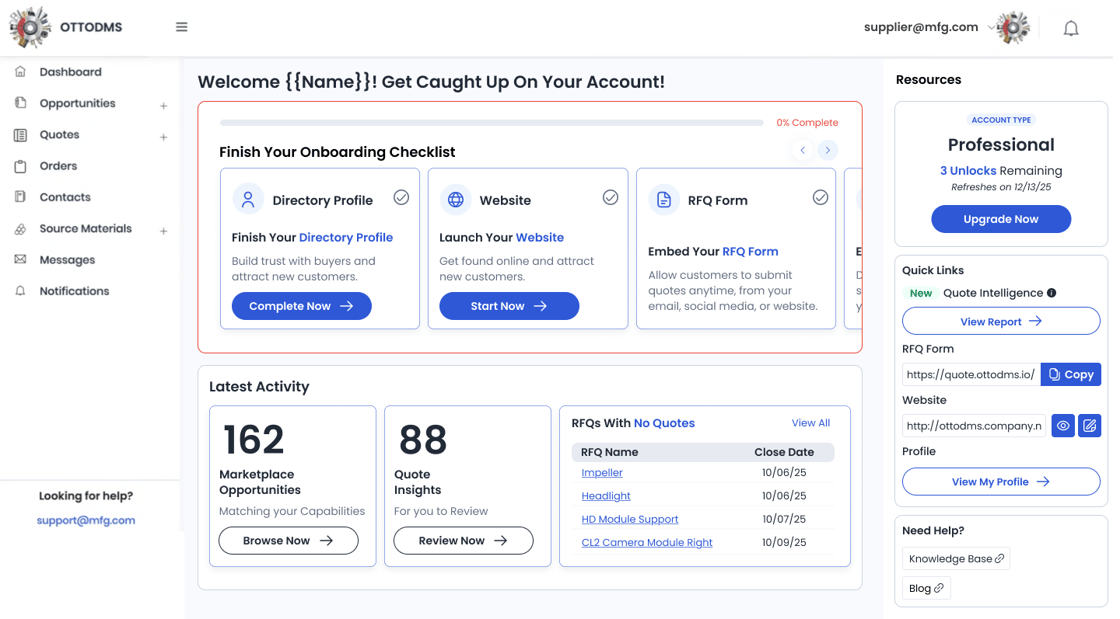The image size is (1120, 619).
Task: Click the OTTODMS gear logo
Action: (x=30, y=27)
